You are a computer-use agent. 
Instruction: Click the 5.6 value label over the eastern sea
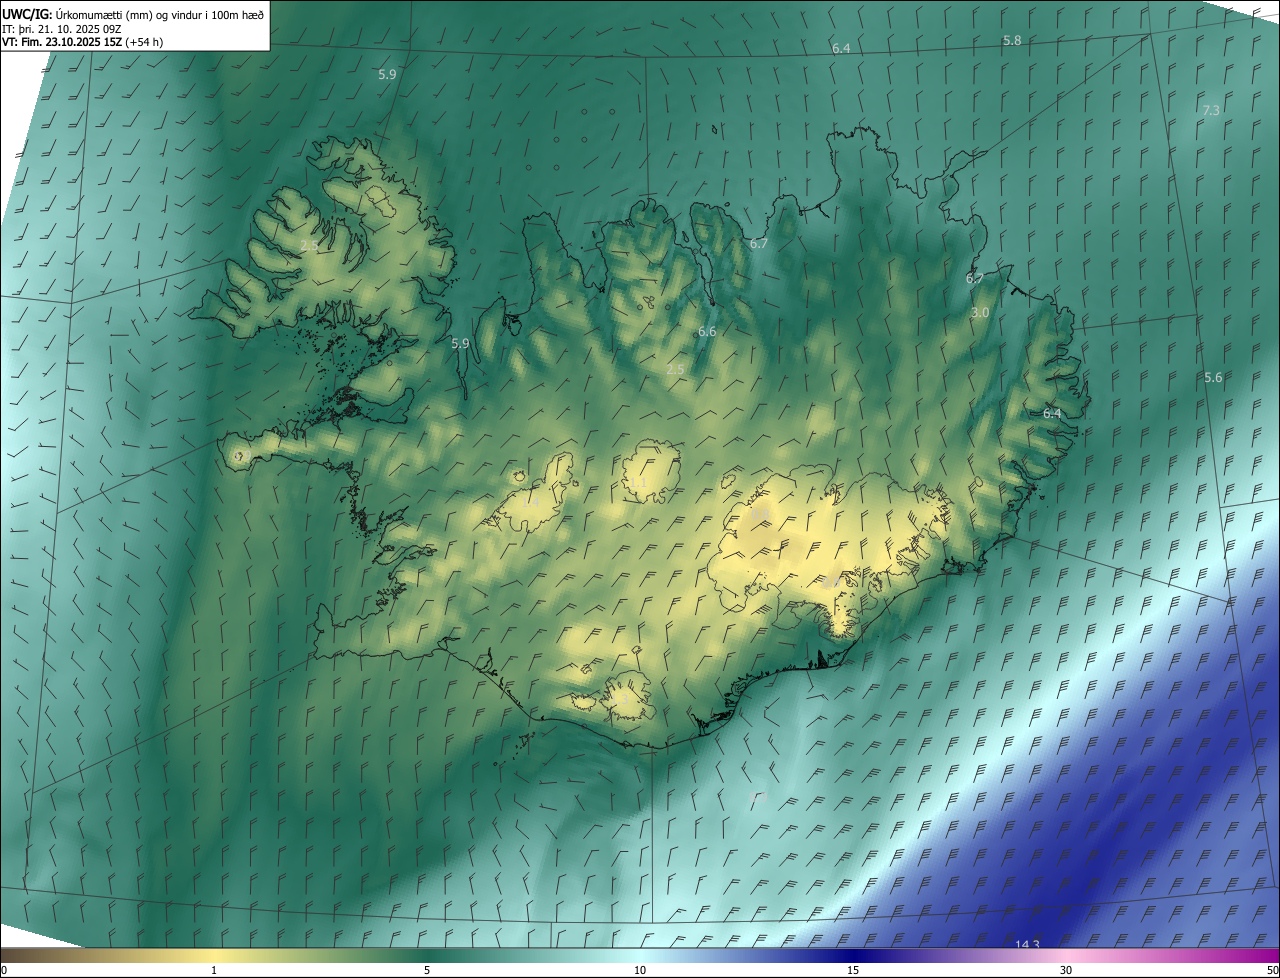pos(1213,378)
